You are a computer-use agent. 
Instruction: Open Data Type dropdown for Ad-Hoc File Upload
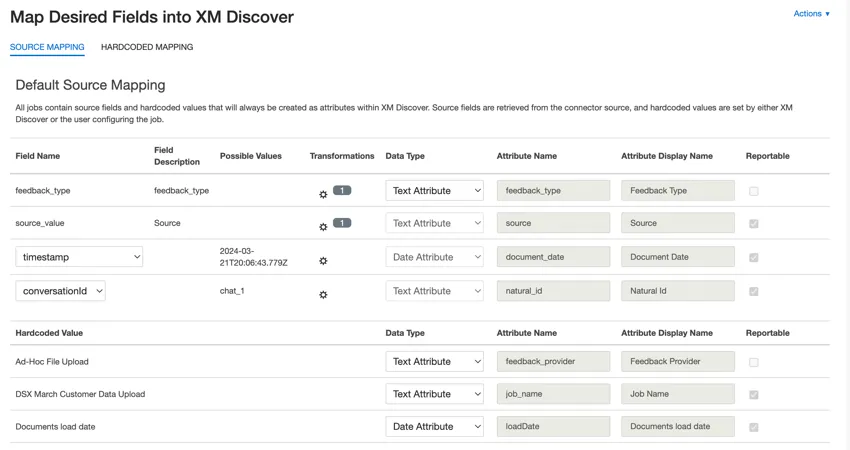[x=435, y=362]
